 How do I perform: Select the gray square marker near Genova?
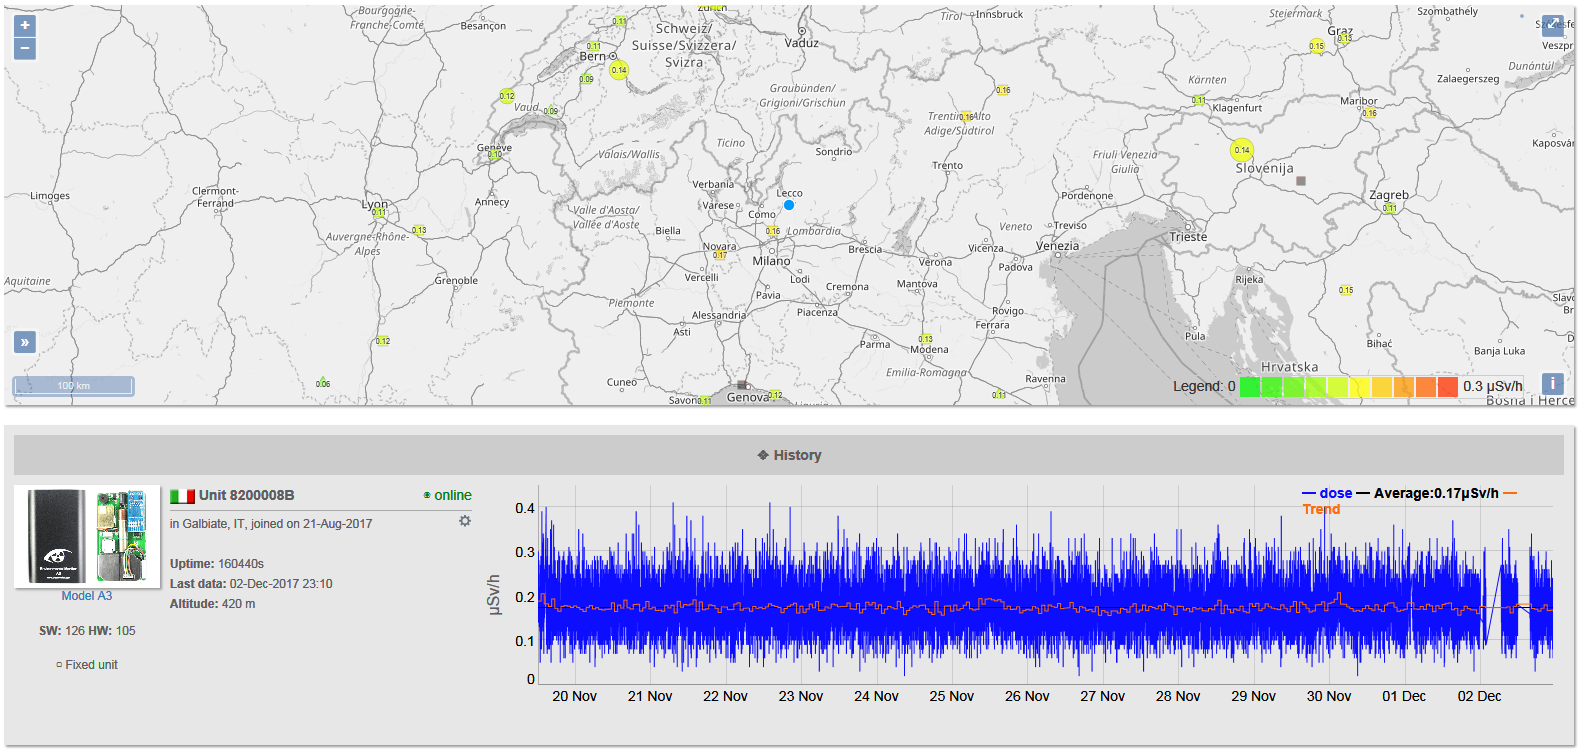click(x=741, y=385)
